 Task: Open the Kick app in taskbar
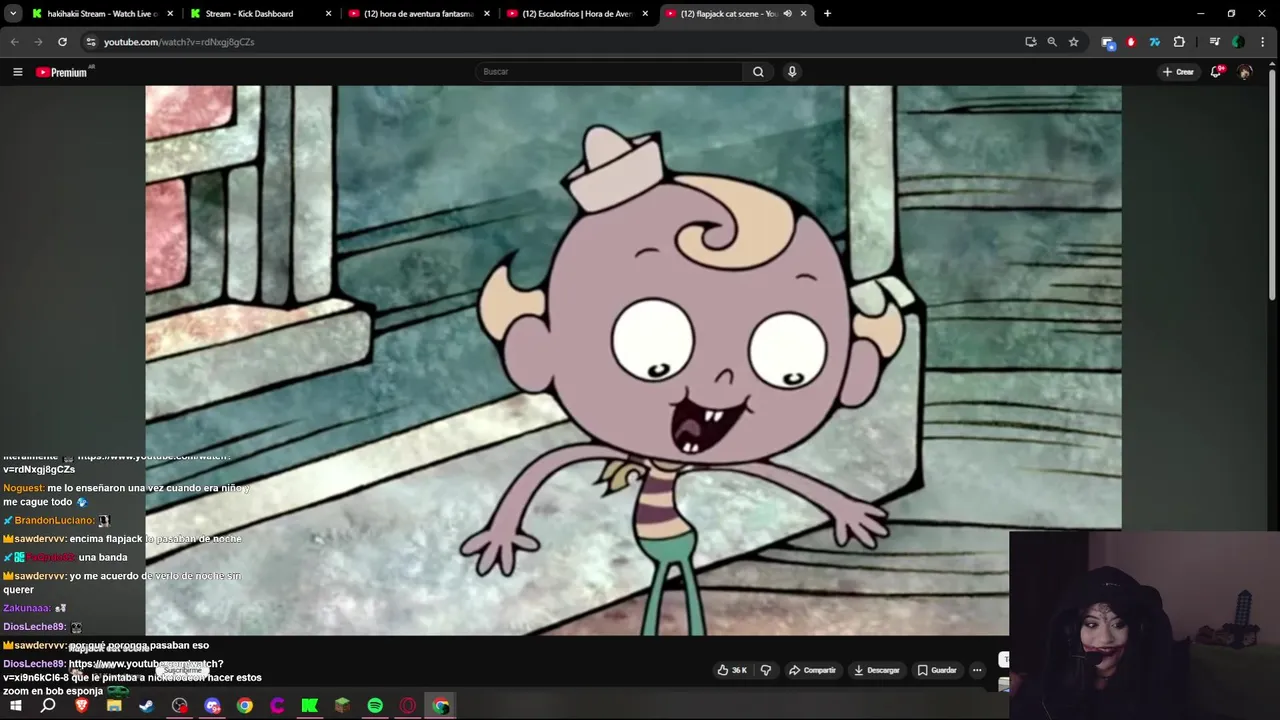[x=310, y=706]
